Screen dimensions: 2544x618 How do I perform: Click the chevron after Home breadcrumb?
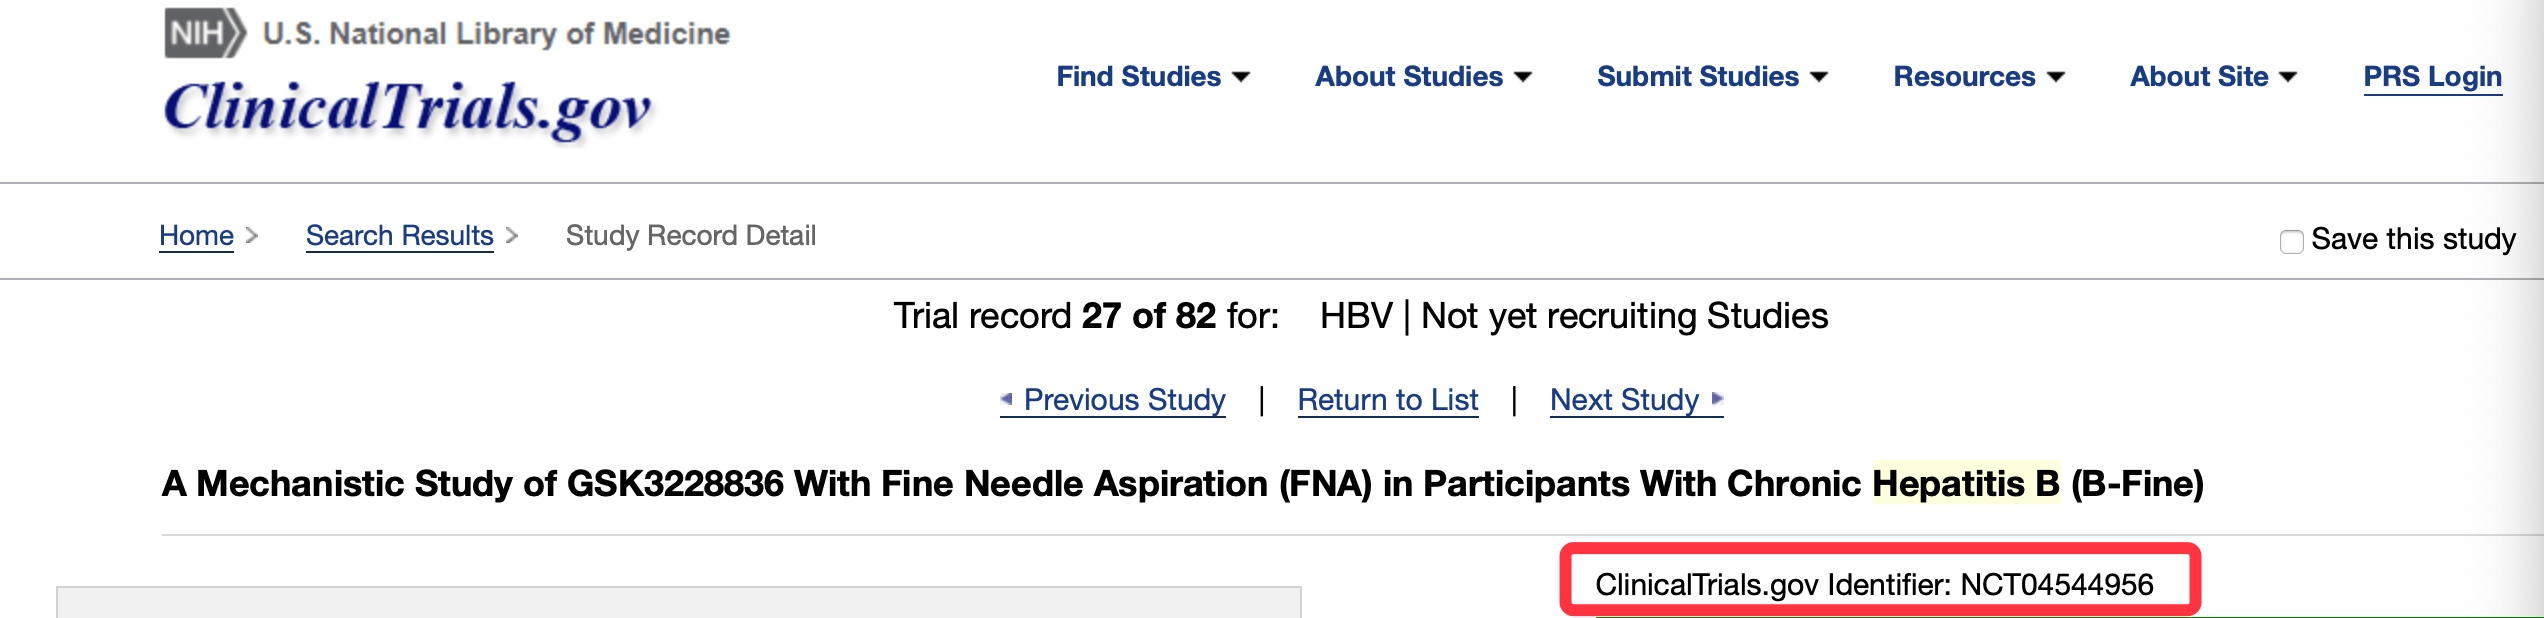point(252,236)
